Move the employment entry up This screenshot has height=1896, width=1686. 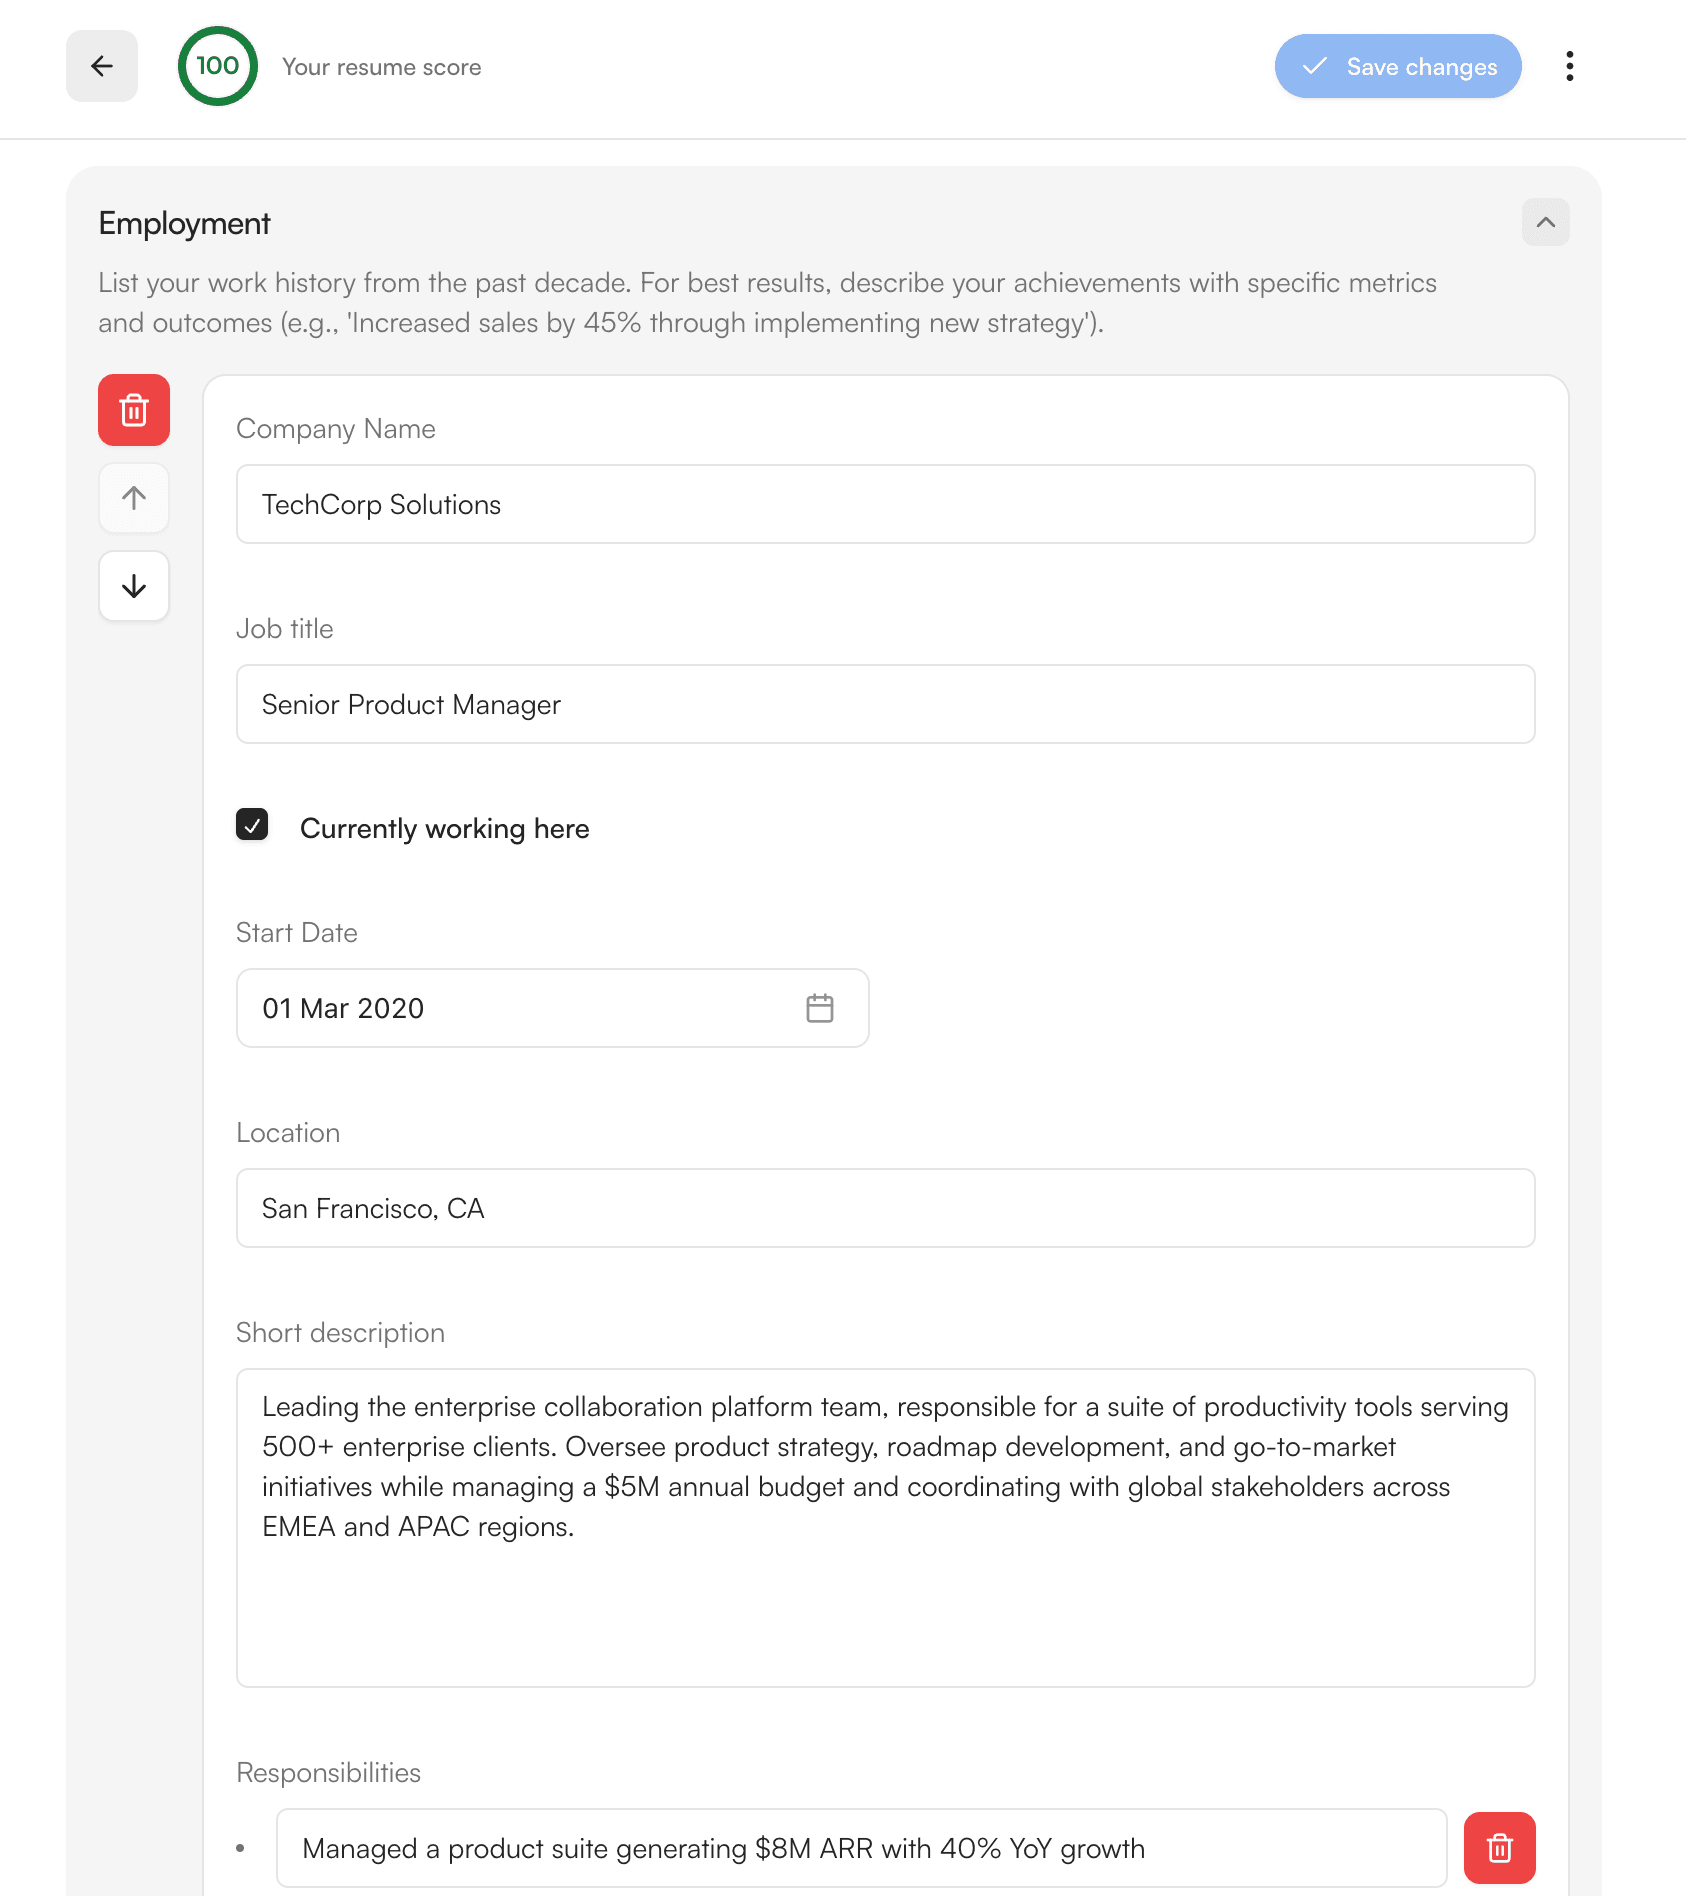click(x=134, y=498)
